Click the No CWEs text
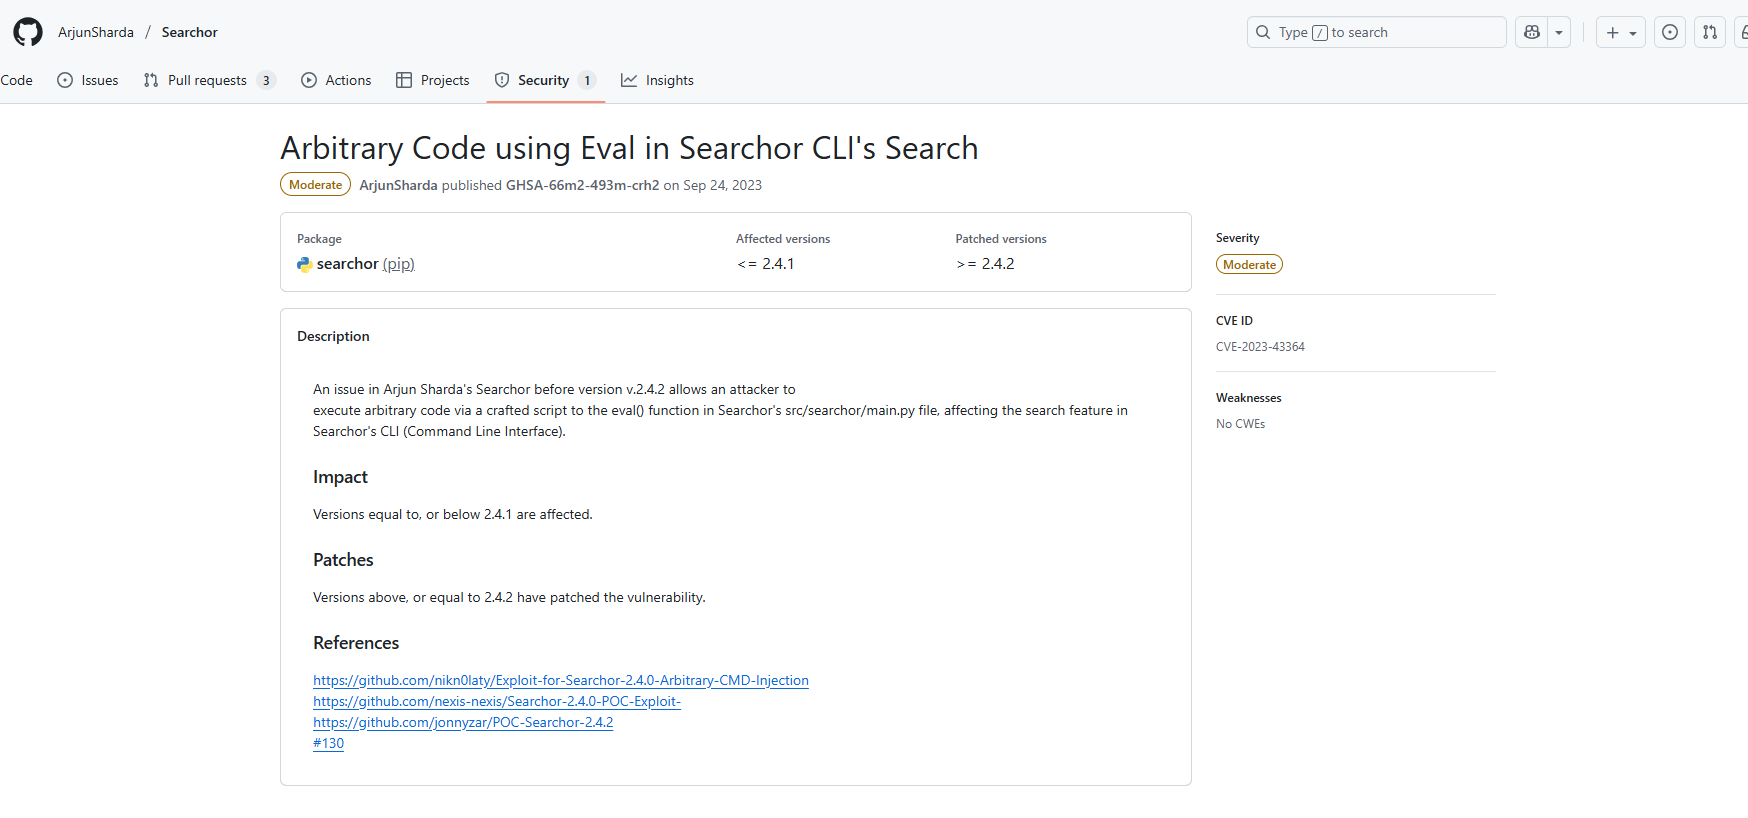 coord(1240,424)
